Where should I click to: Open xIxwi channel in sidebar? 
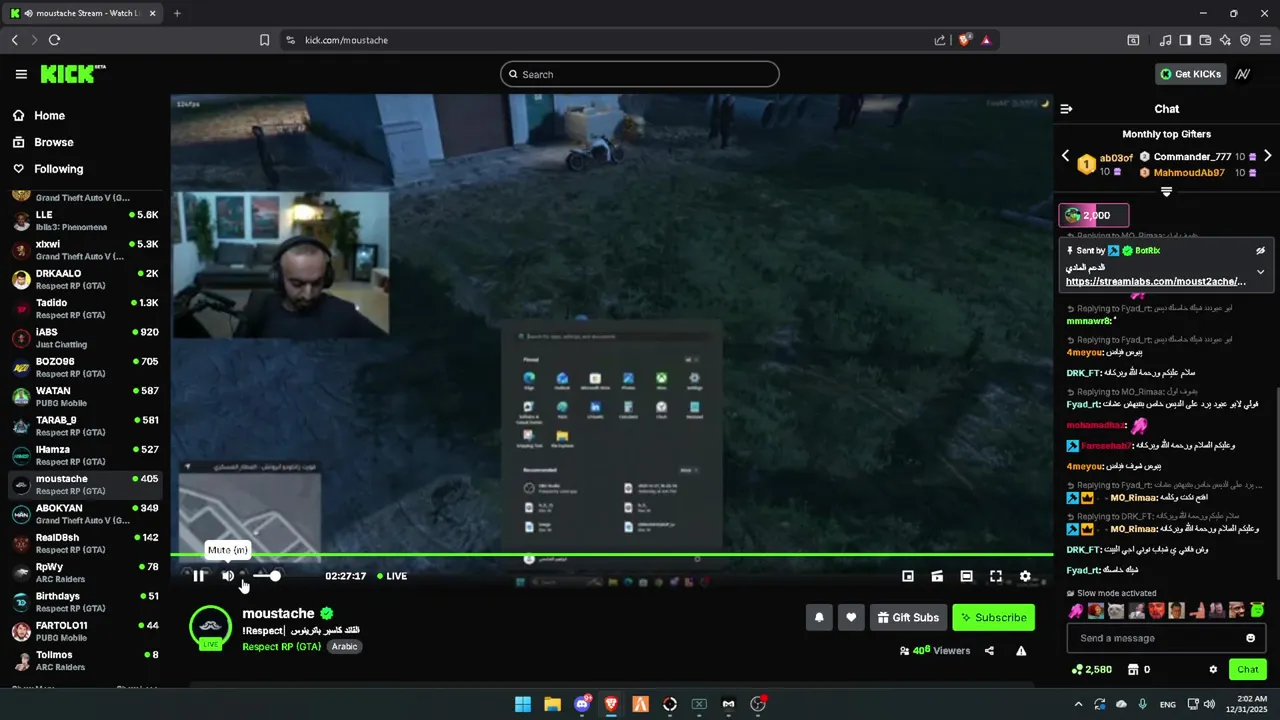(x=85, y=250)
